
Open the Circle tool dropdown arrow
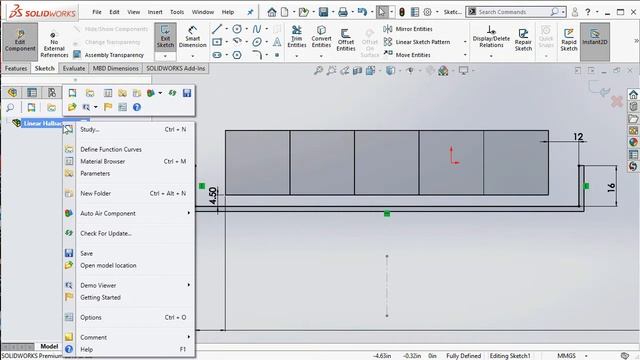(247, 29)
